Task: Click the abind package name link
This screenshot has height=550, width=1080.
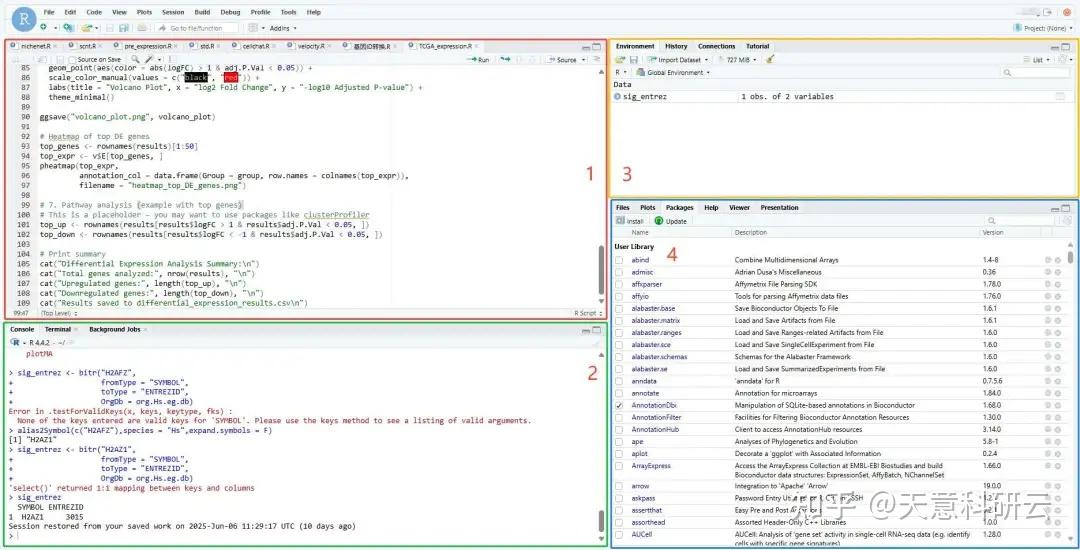Action: [639, 260]
